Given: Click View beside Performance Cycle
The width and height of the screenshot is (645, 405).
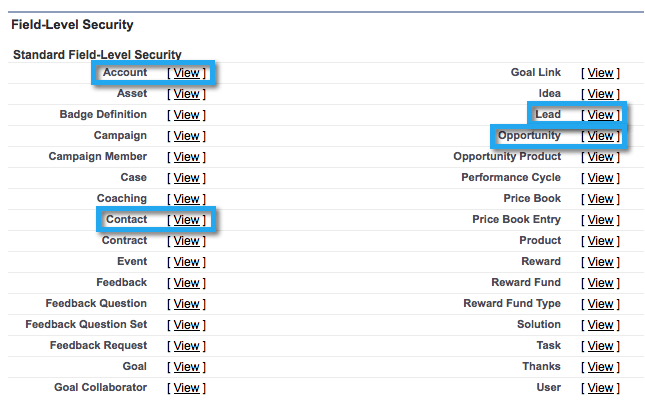Looking at the screenshot, I should click(601, 178).
